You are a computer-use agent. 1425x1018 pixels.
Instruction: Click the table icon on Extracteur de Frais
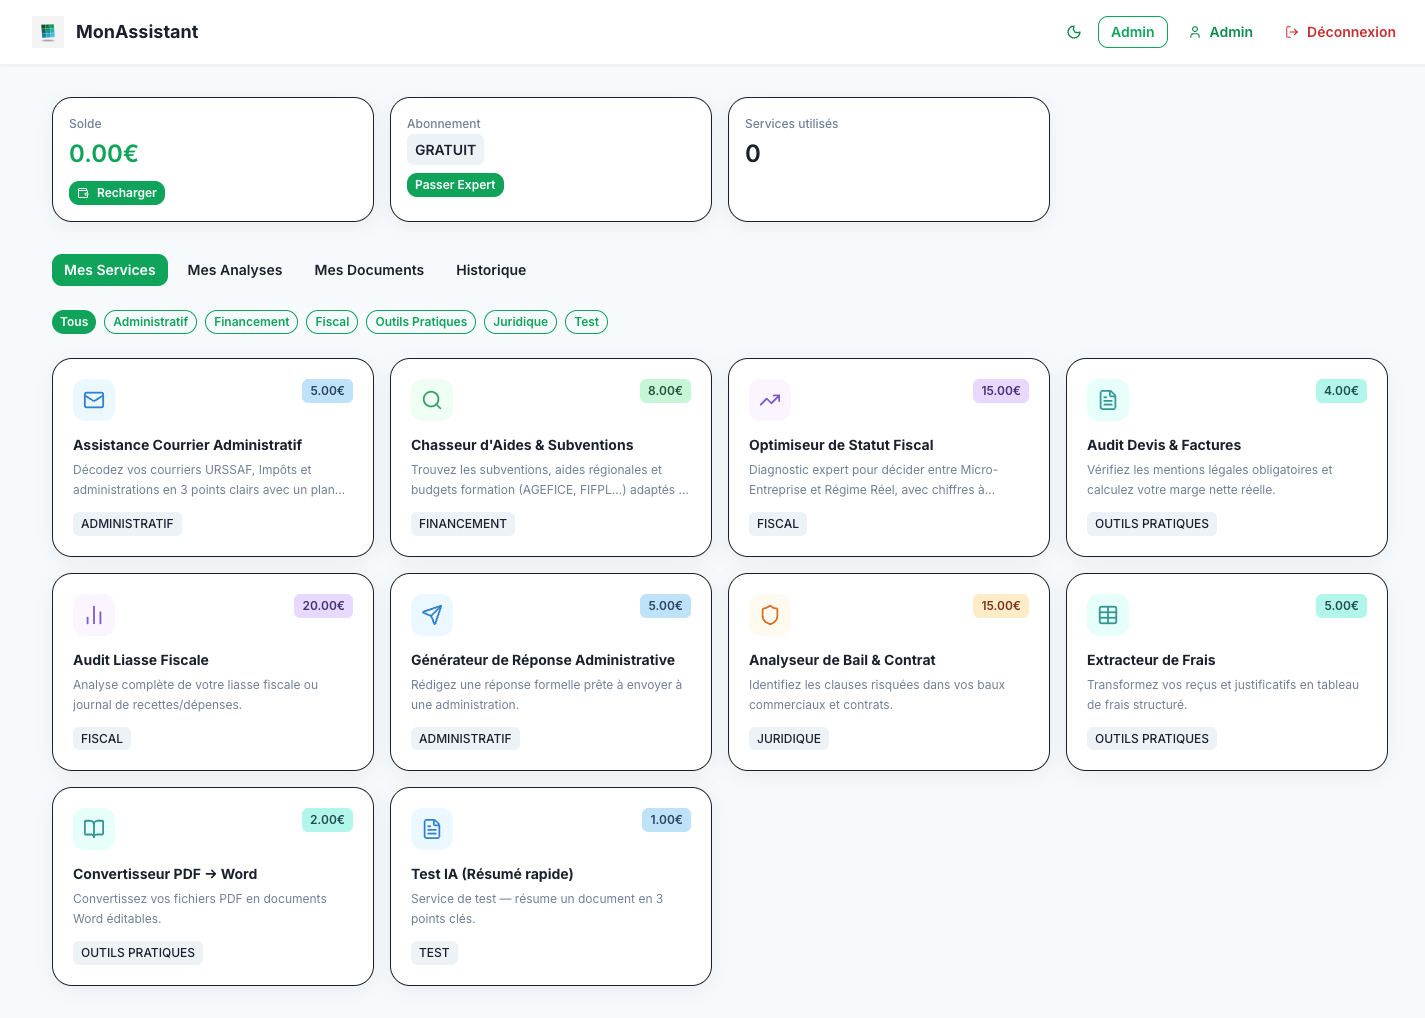point(1108,615)
